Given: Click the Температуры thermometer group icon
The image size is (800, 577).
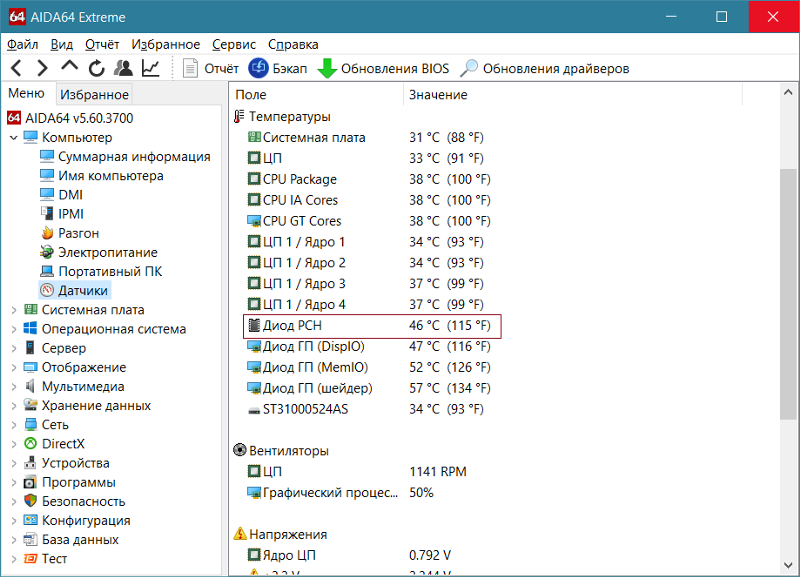Looking at the screenshot, I should (239, 117).
